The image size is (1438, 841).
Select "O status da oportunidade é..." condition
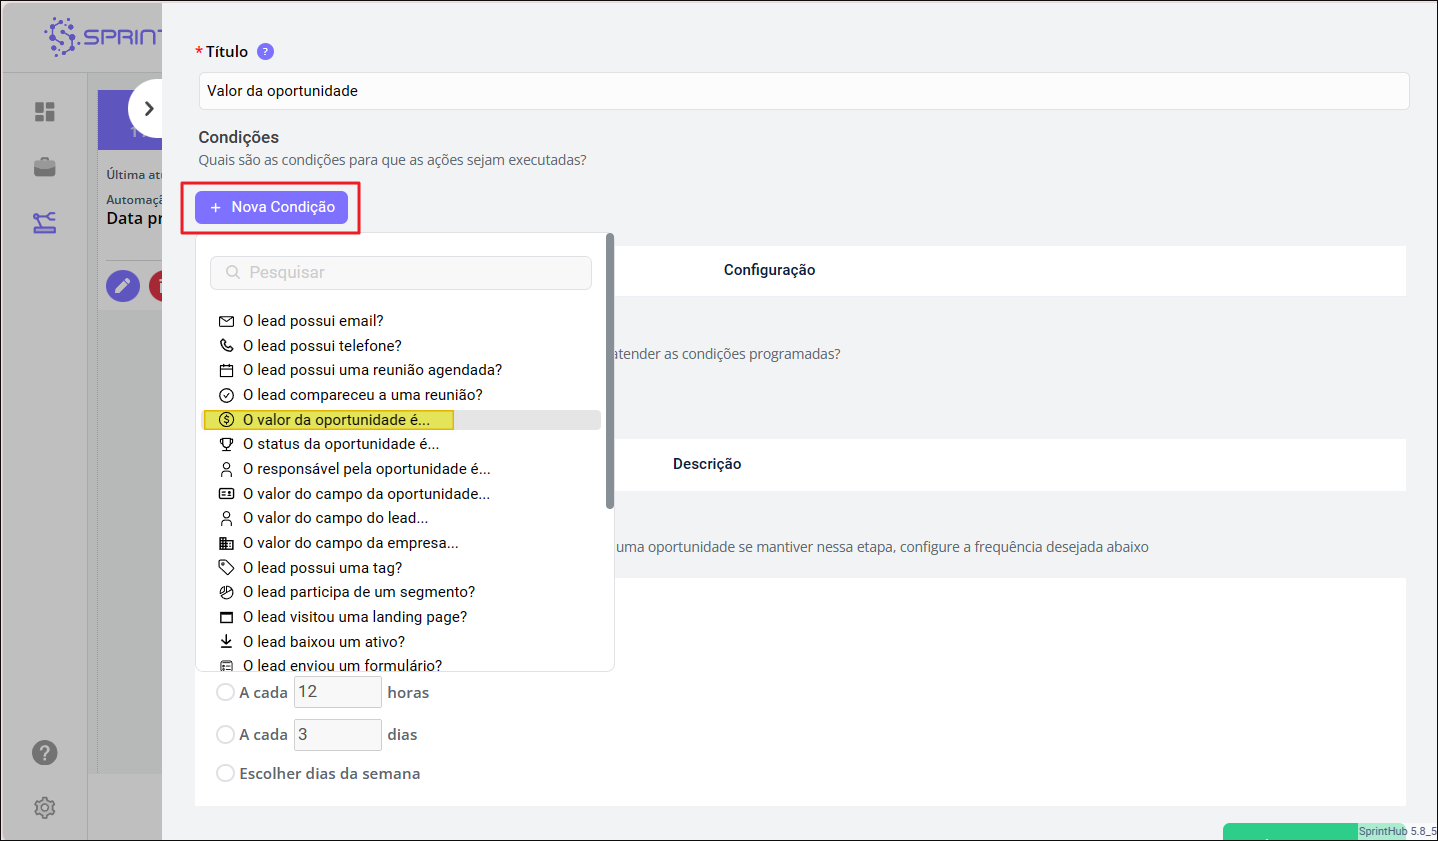tap(340, 444)
